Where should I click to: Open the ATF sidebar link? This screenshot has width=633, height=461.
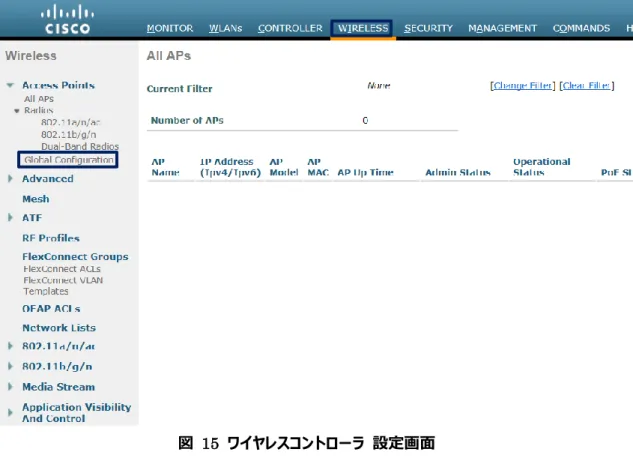click(x=32, y=218)
